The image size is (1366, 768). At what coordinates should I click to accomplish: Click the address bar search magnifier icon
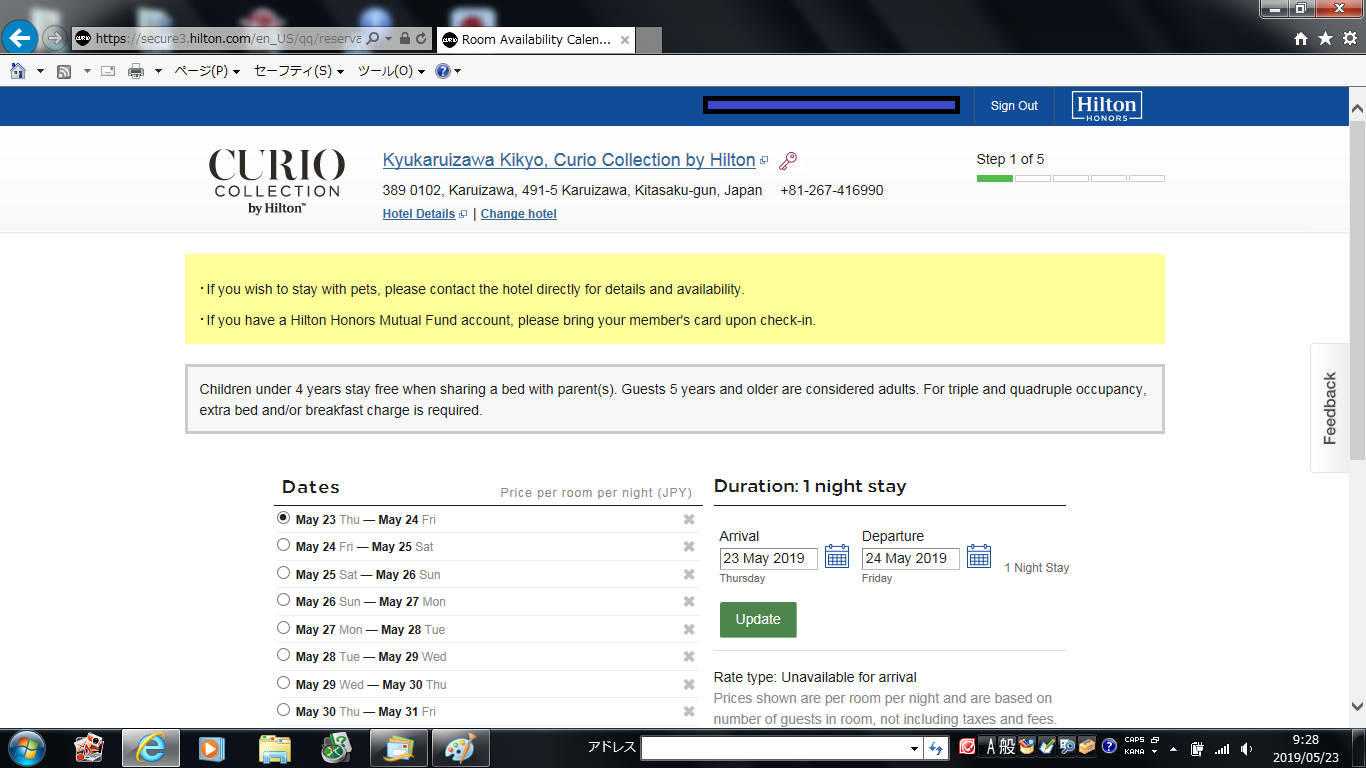pos(372,39)
